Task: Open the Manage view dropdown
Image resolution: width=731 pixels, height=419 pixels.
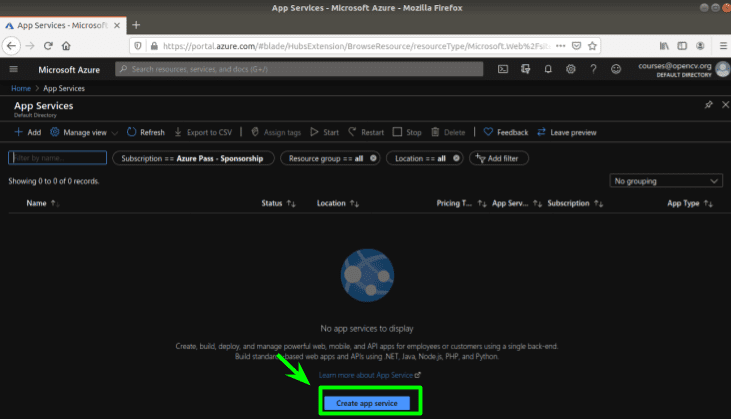Action: [84, 132]
